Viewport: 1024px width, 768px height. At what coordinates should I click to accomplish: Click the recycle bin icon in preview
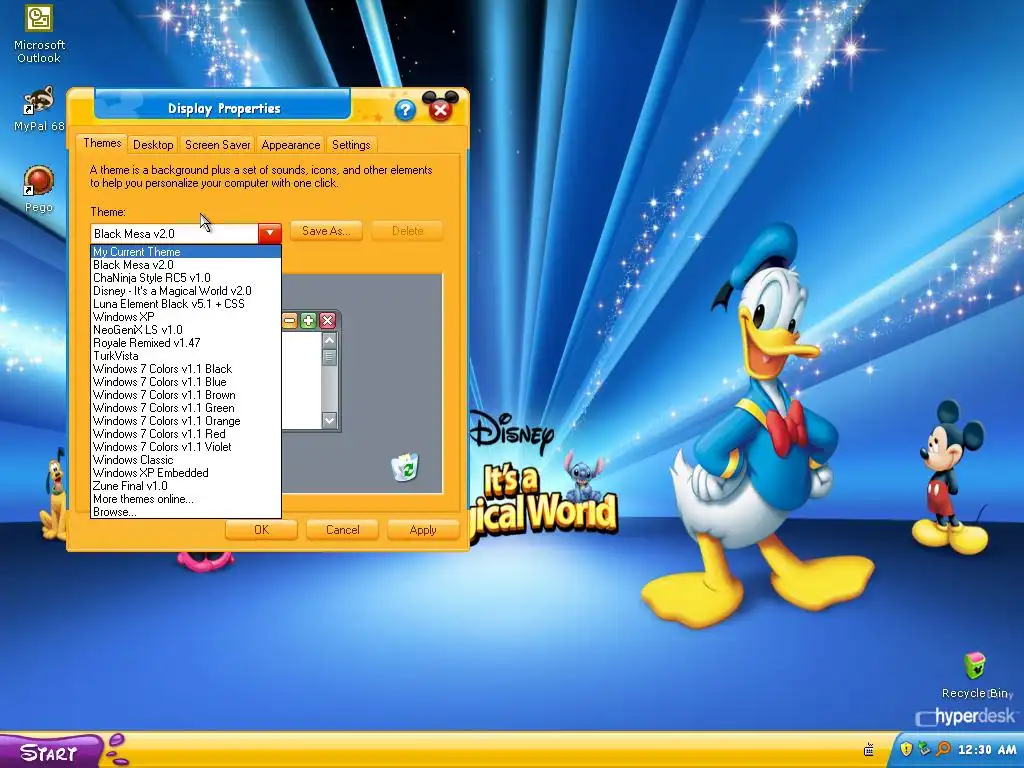(405, 467)
